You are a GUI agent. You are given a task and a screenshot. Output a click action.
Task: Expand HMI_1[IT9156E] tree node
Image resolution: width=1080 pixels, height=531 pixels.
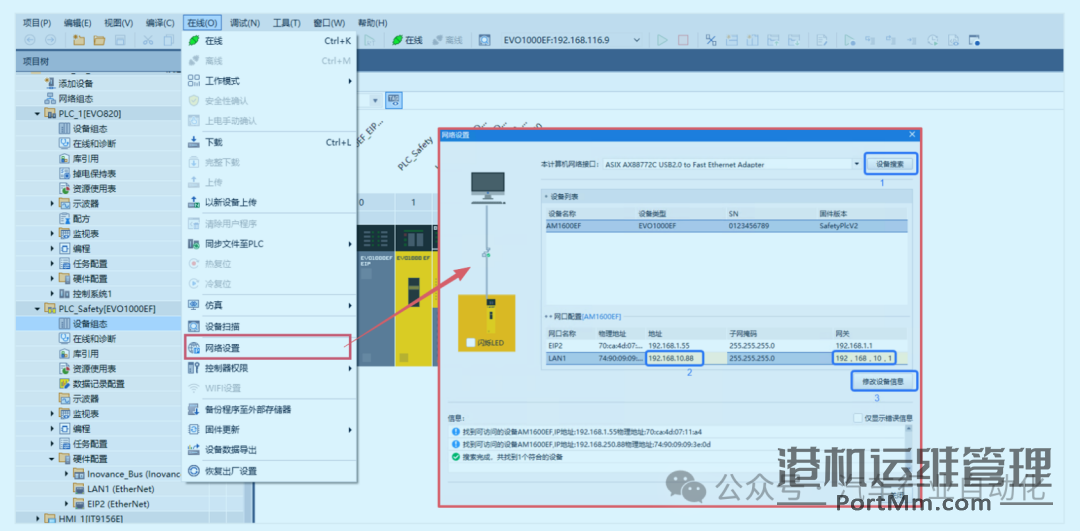[x=37, y=518]
